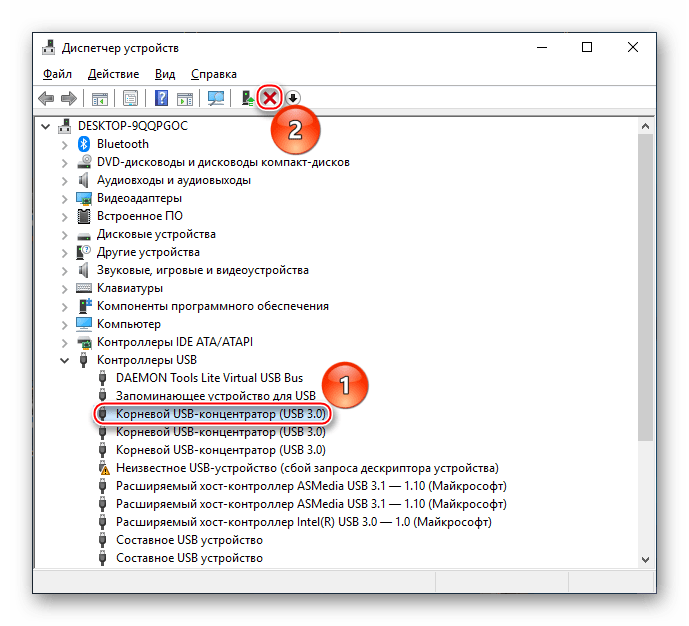Screen dimensions: 689x626
Task: Click the Другие устройства question icon
Action: 83,252
